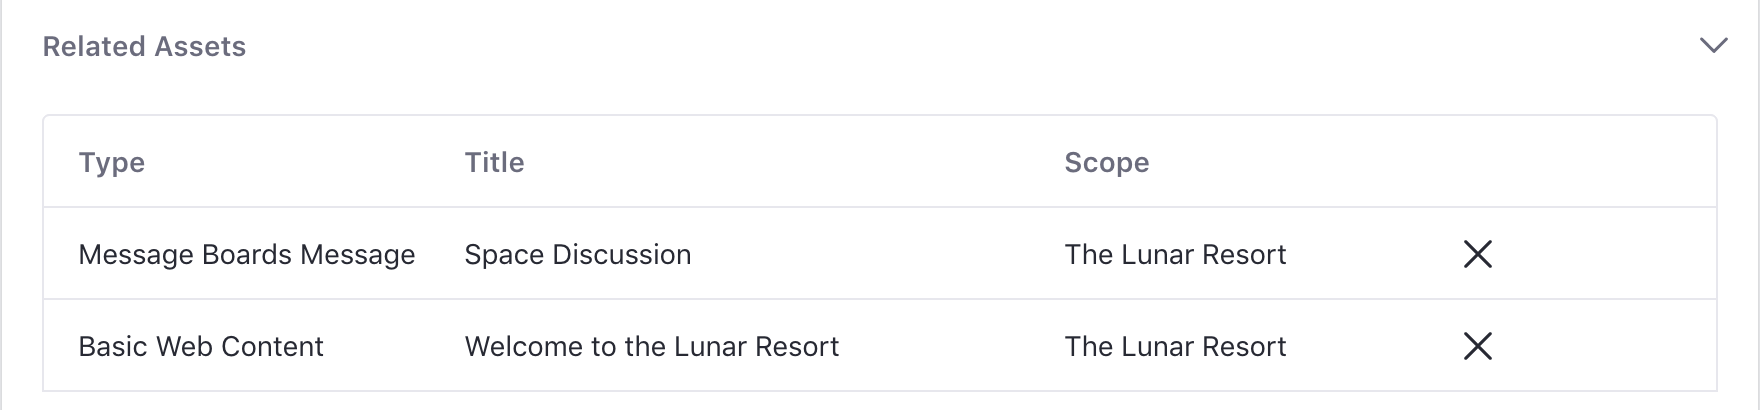Open the Space Discussion title
This screenshot has width=1760, height=410.
click(x=578, y=254)
